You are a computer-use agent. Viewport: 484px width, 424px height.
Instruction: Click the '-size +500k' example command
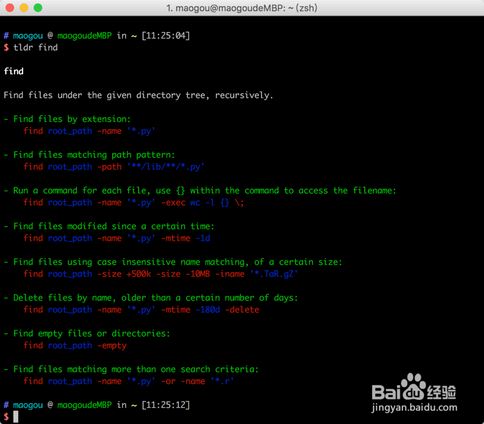[161, 274]
